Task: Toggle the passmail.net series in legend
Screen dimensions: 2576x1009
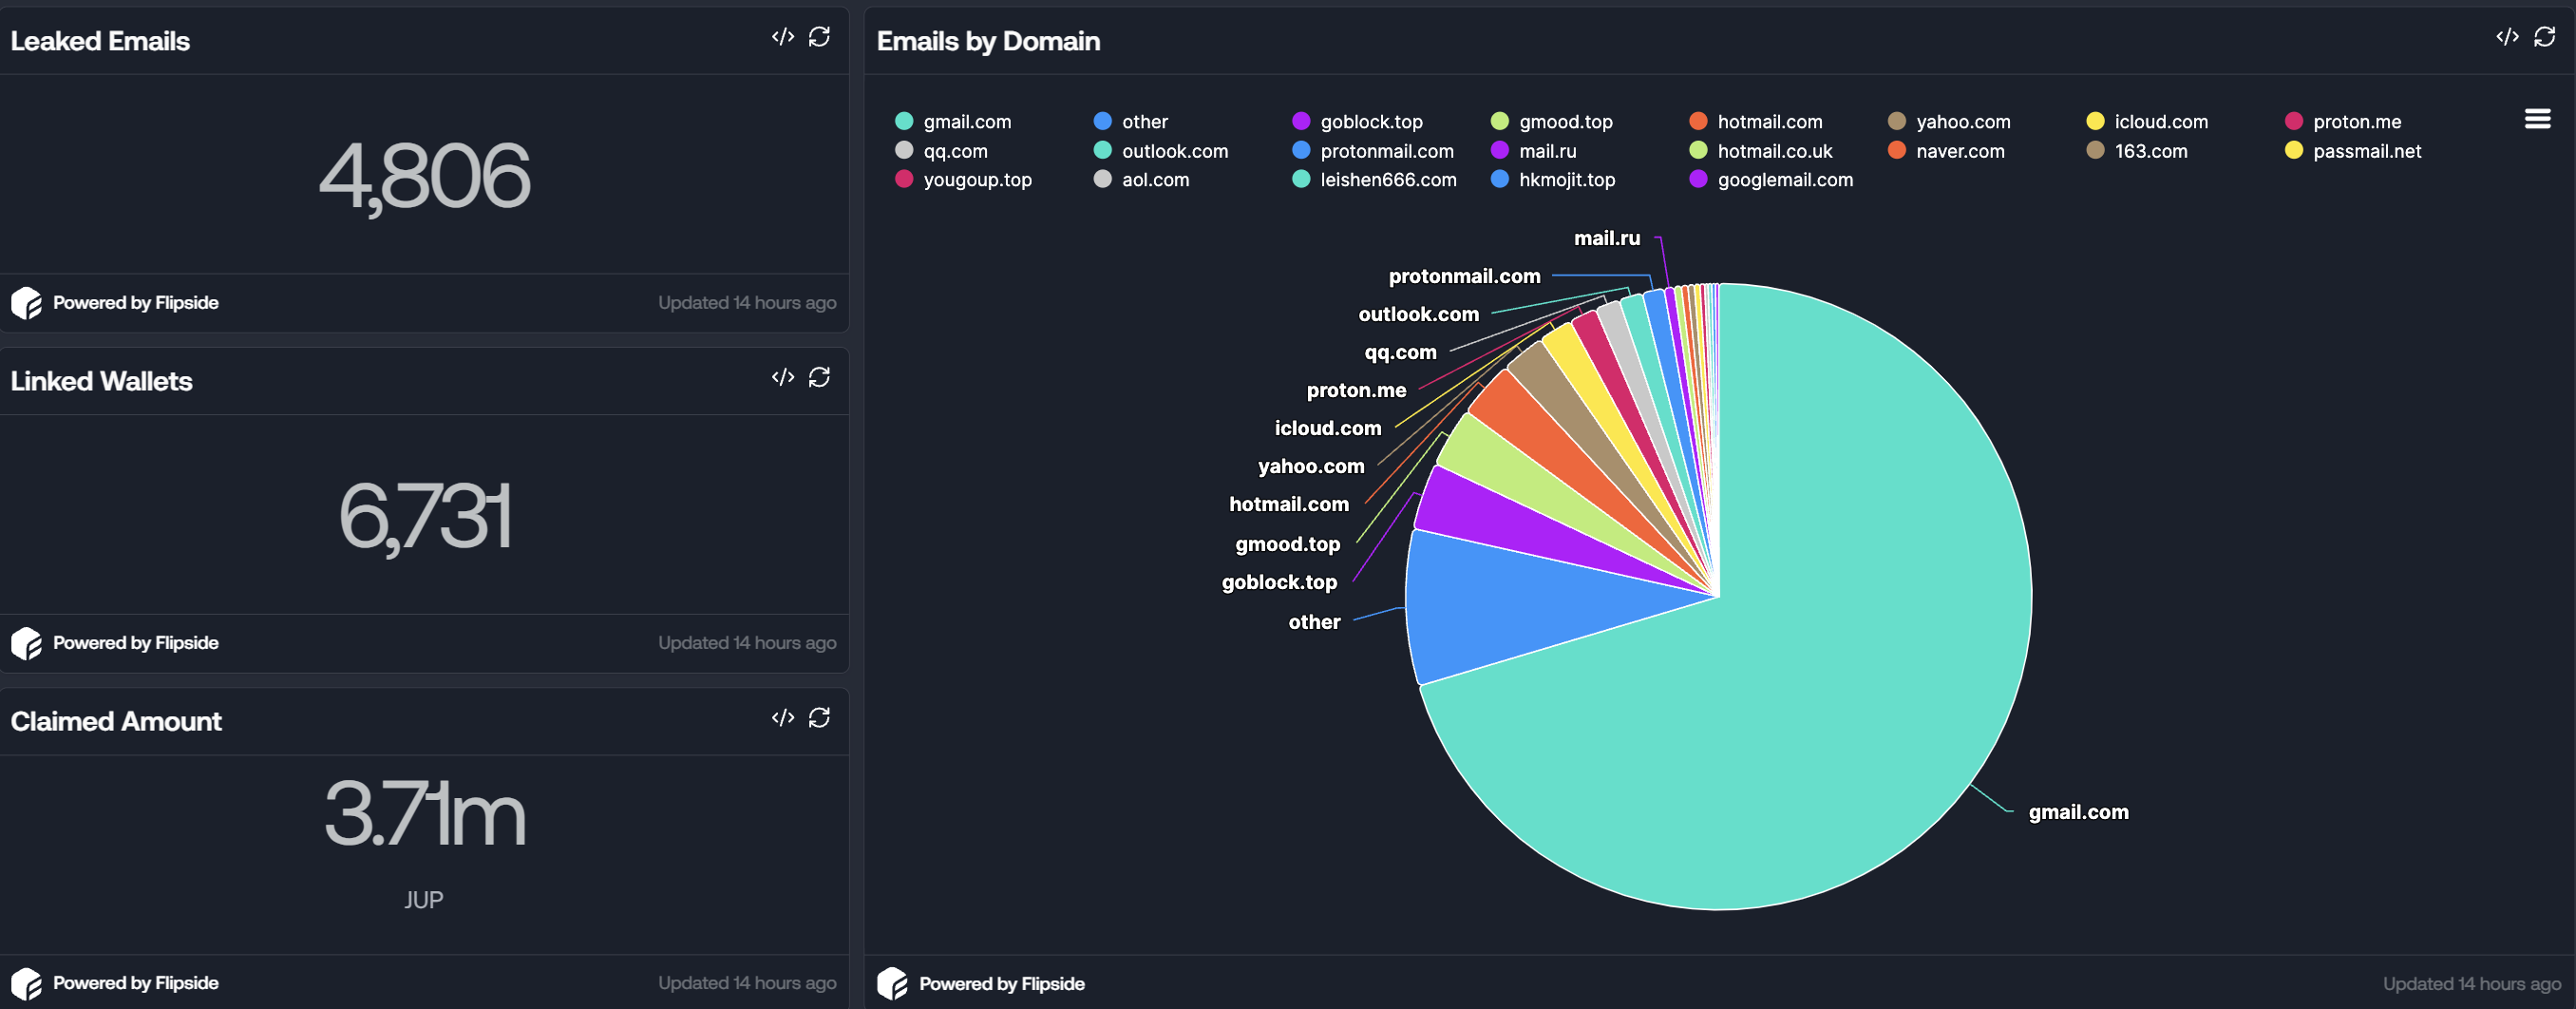Action: 2366,151
